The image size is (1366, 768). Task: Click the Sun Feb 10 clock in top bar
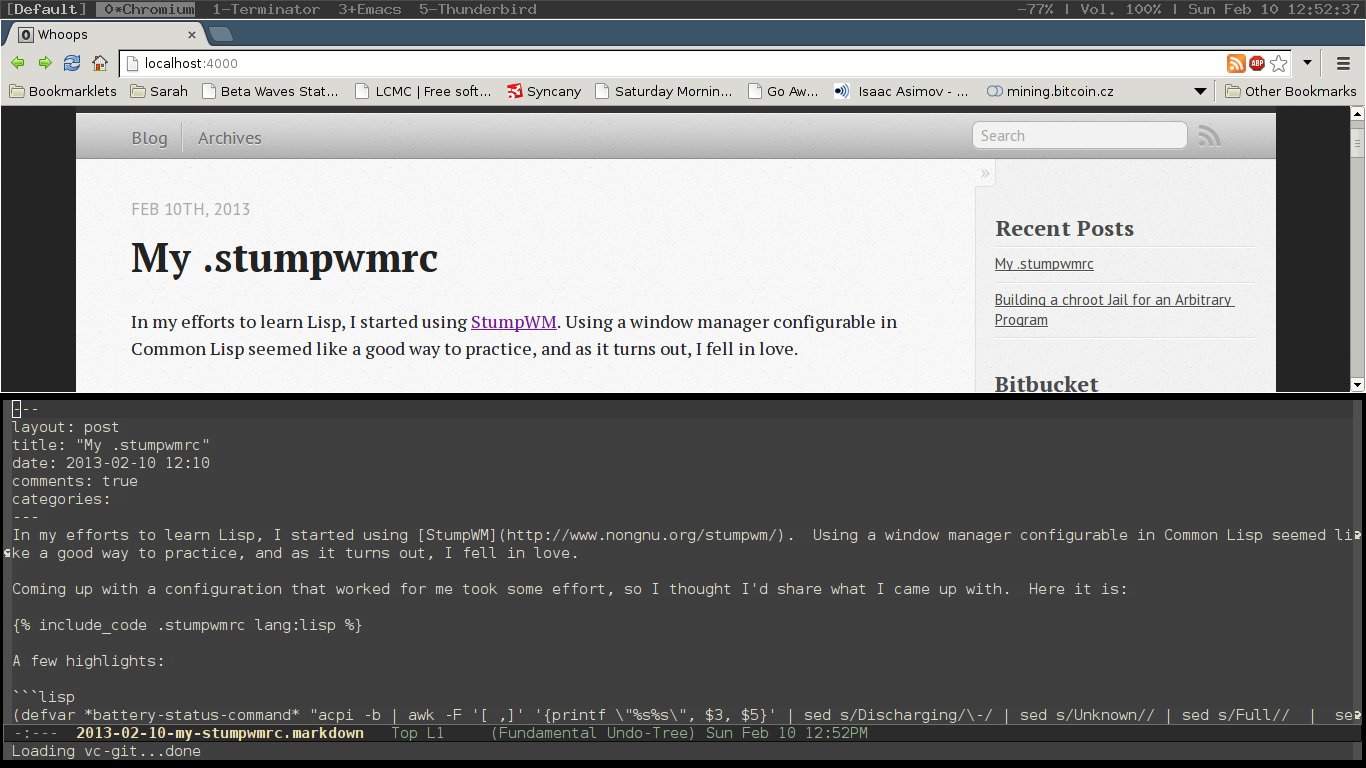(1275, 9)
